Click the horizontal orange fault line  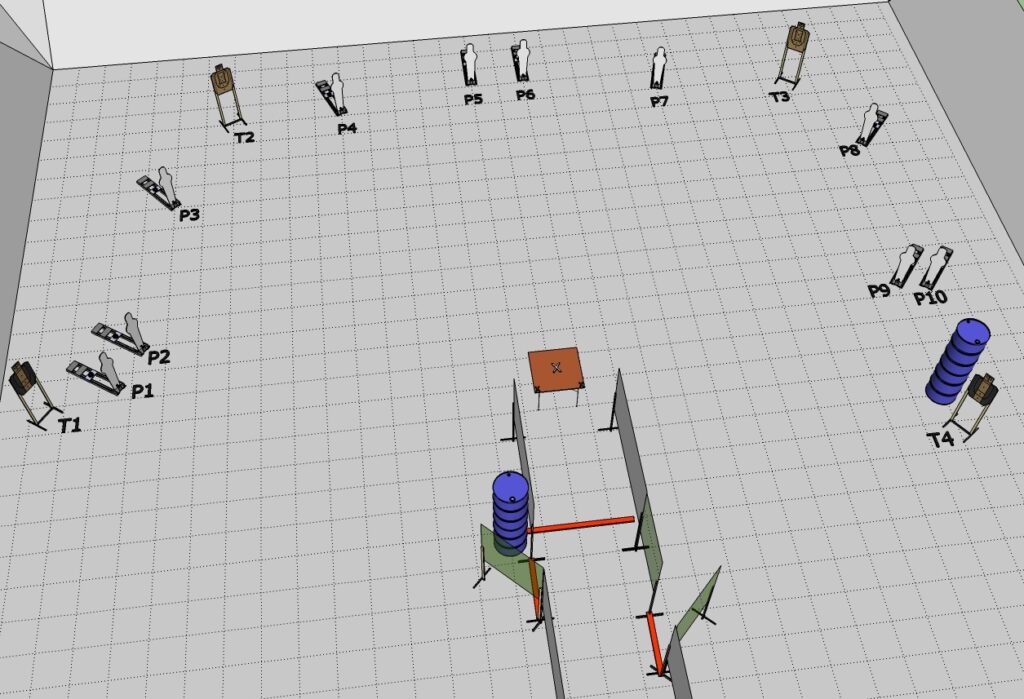[581, 523]
